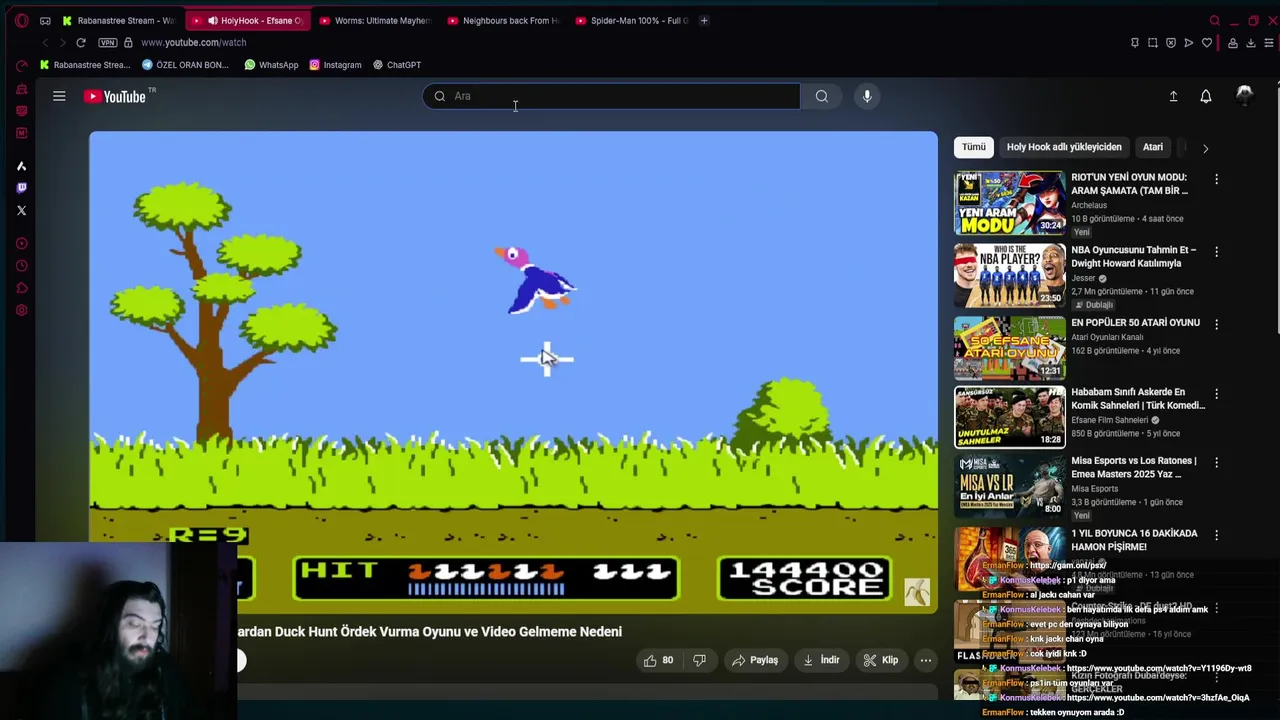Bookmark the page with the heart icon

1207,42
